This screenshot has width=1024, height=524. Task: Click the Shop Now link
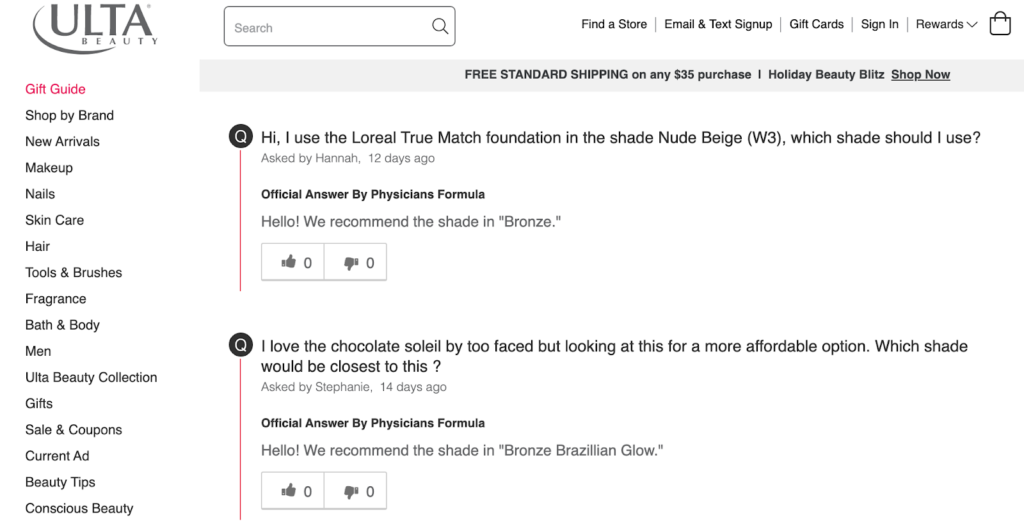pos(920,74)
